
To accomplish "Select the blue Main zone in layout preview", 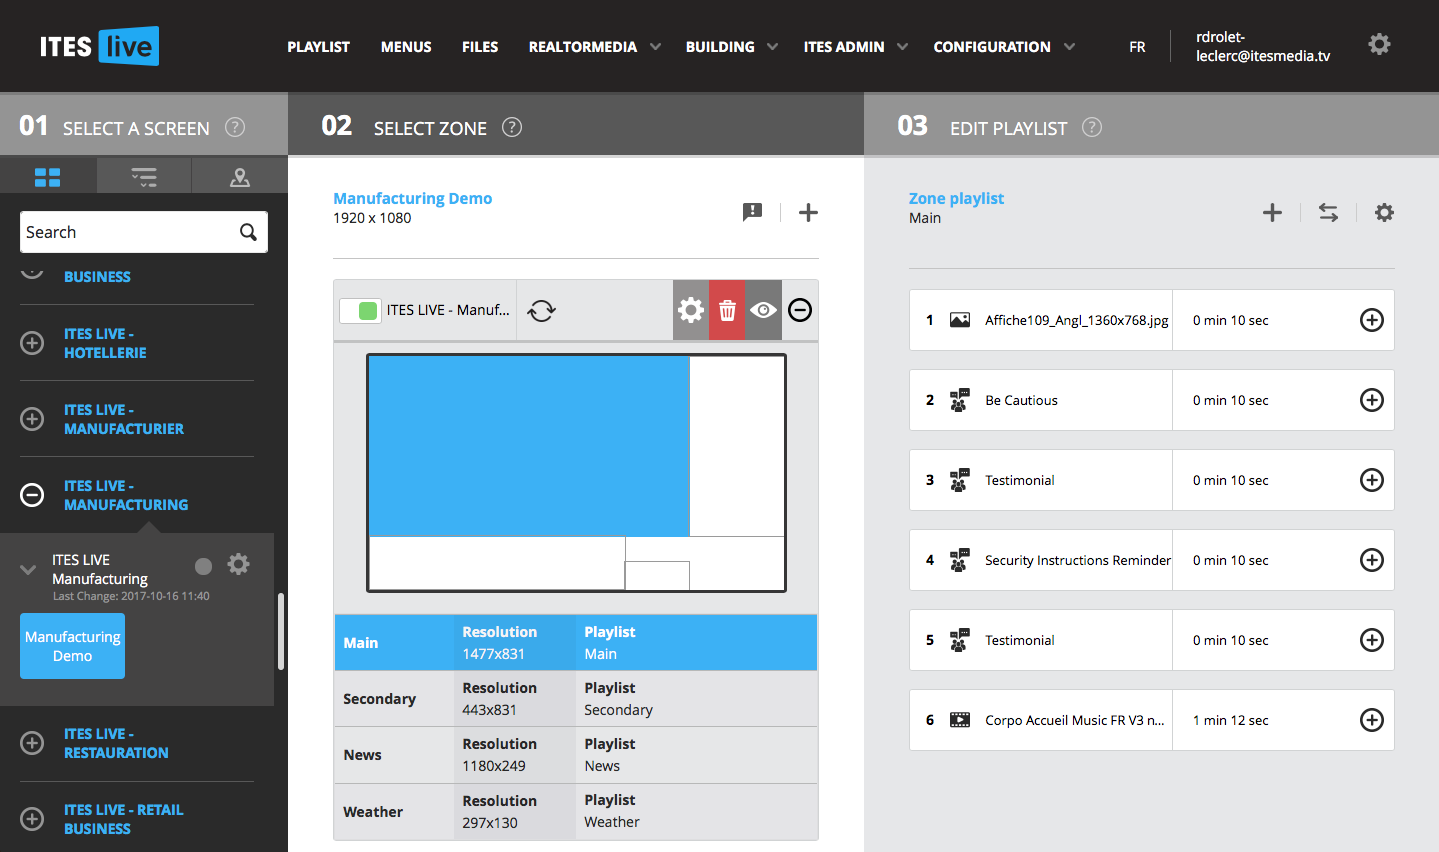I will coord(529,446).
